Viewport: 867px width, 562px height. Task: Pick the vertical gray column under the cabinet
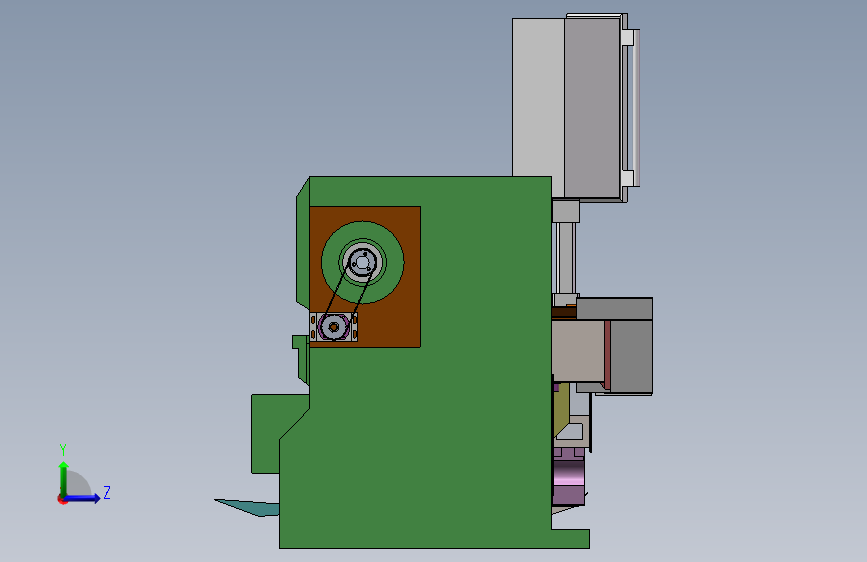point(565,257)
